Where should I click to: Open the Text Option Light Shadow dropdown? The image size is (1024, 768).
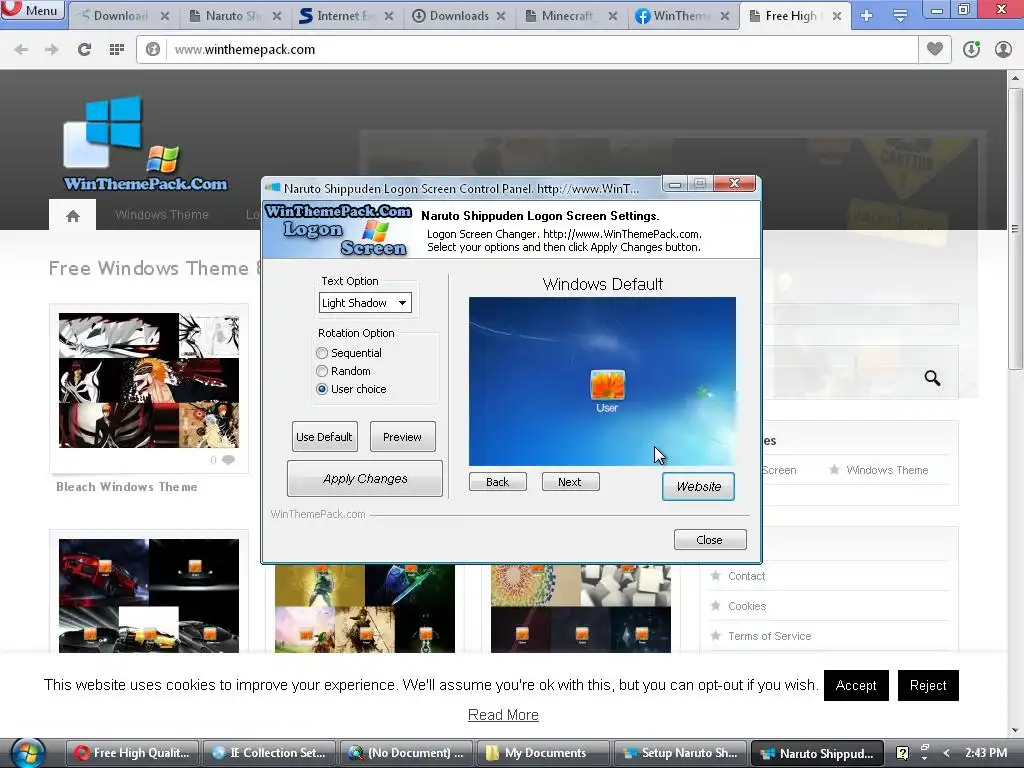pyautogui.click(x=365, y=302)
